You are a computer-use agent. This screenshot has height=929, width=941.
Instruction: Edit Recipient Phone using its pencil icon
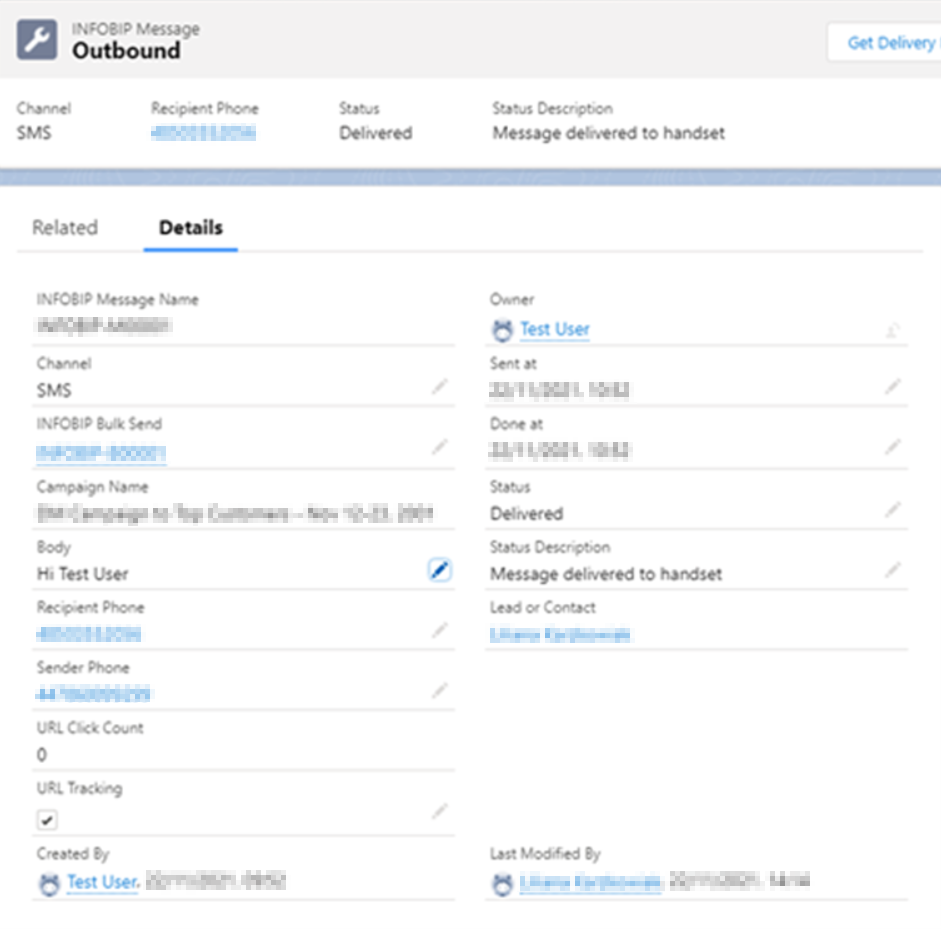pos(439,630)
